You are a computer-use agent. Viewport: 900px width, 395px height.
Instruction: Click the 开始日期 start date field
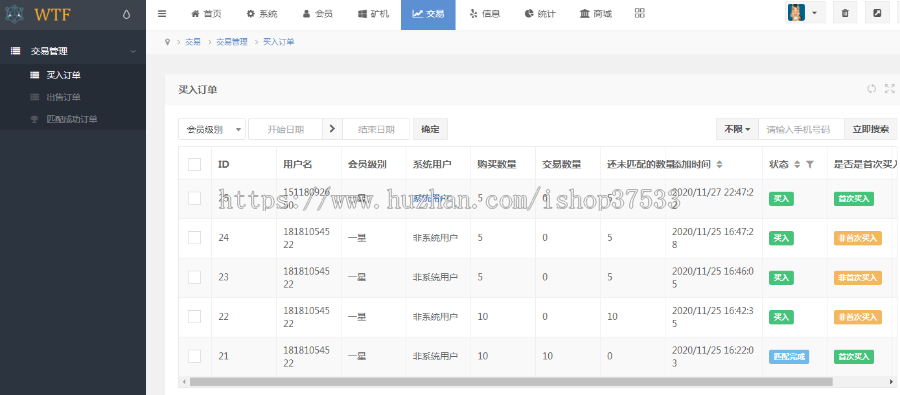(x=285, y=129)
